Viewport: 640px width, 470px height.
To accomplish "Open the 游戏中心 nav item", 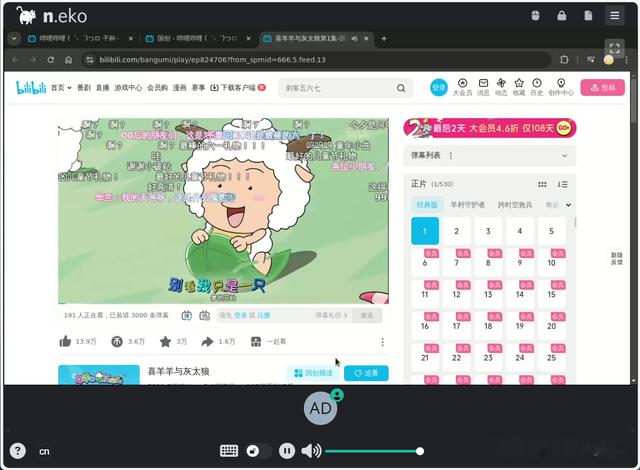I will pos(128,87).
